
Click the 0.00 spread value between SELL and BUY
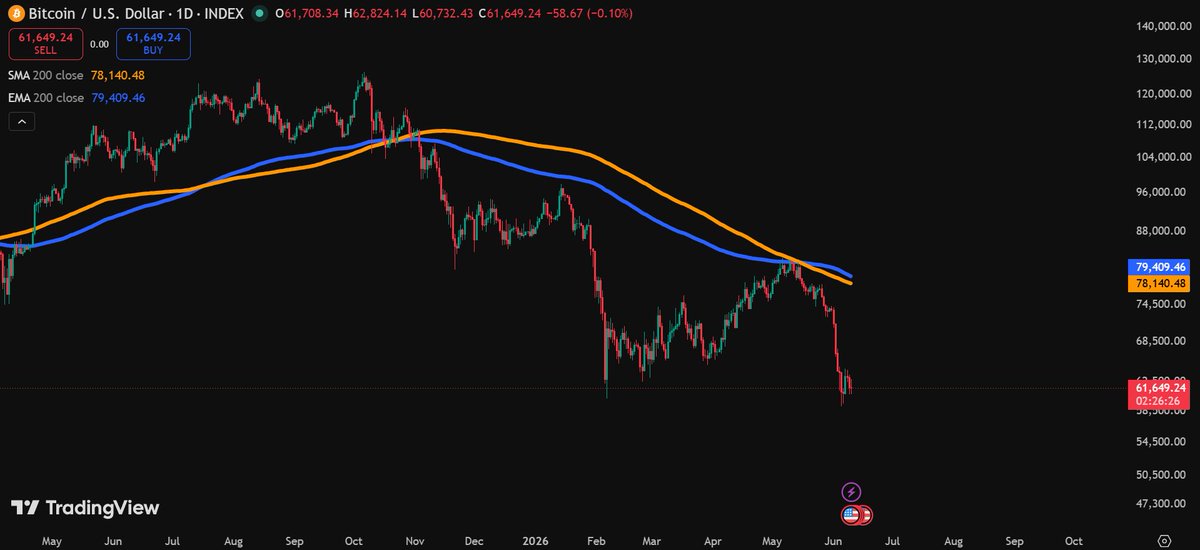[99, 44]
